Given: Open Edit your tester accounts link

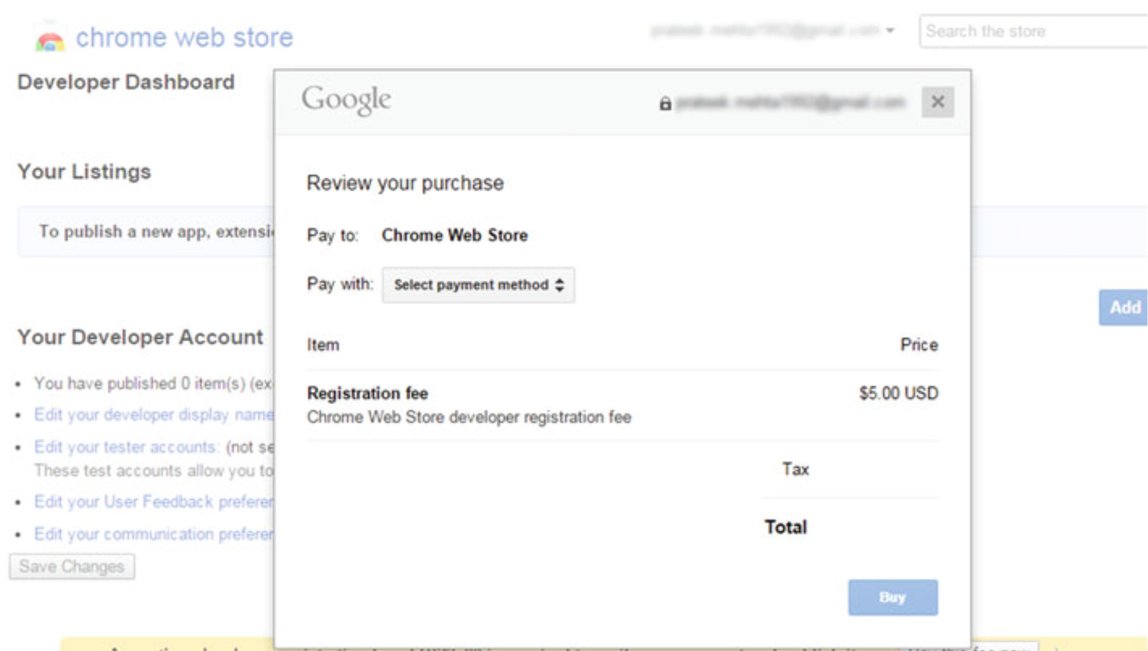Looking at the screenshot, I should [x=127, y=447].
